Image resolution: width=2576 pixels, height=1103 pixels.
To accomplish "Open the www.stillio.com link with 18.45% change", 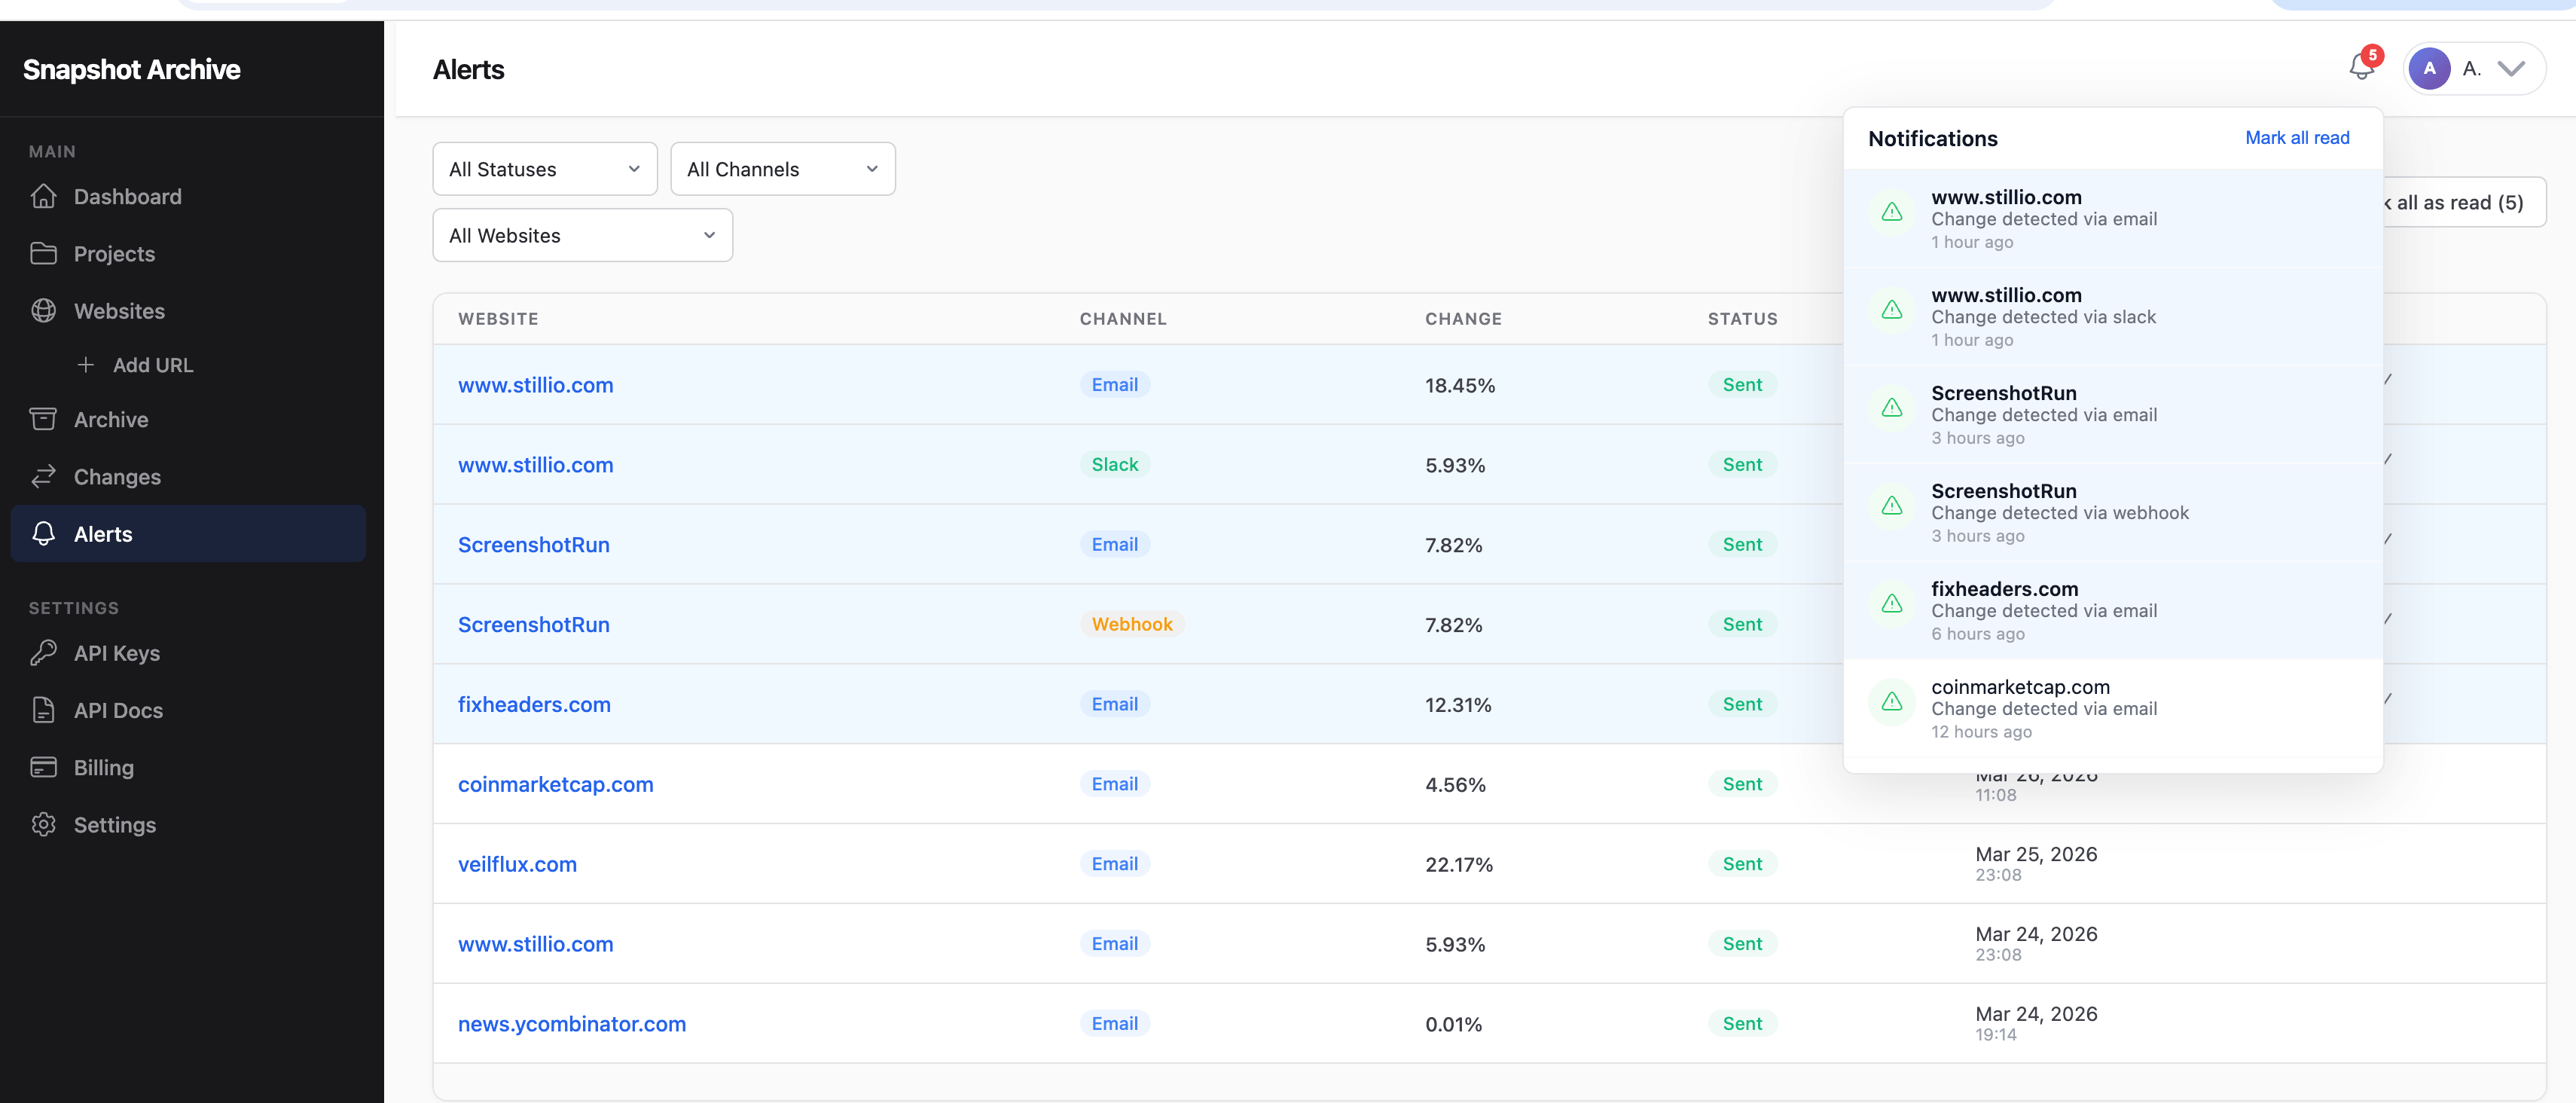I will click(535, 385).
